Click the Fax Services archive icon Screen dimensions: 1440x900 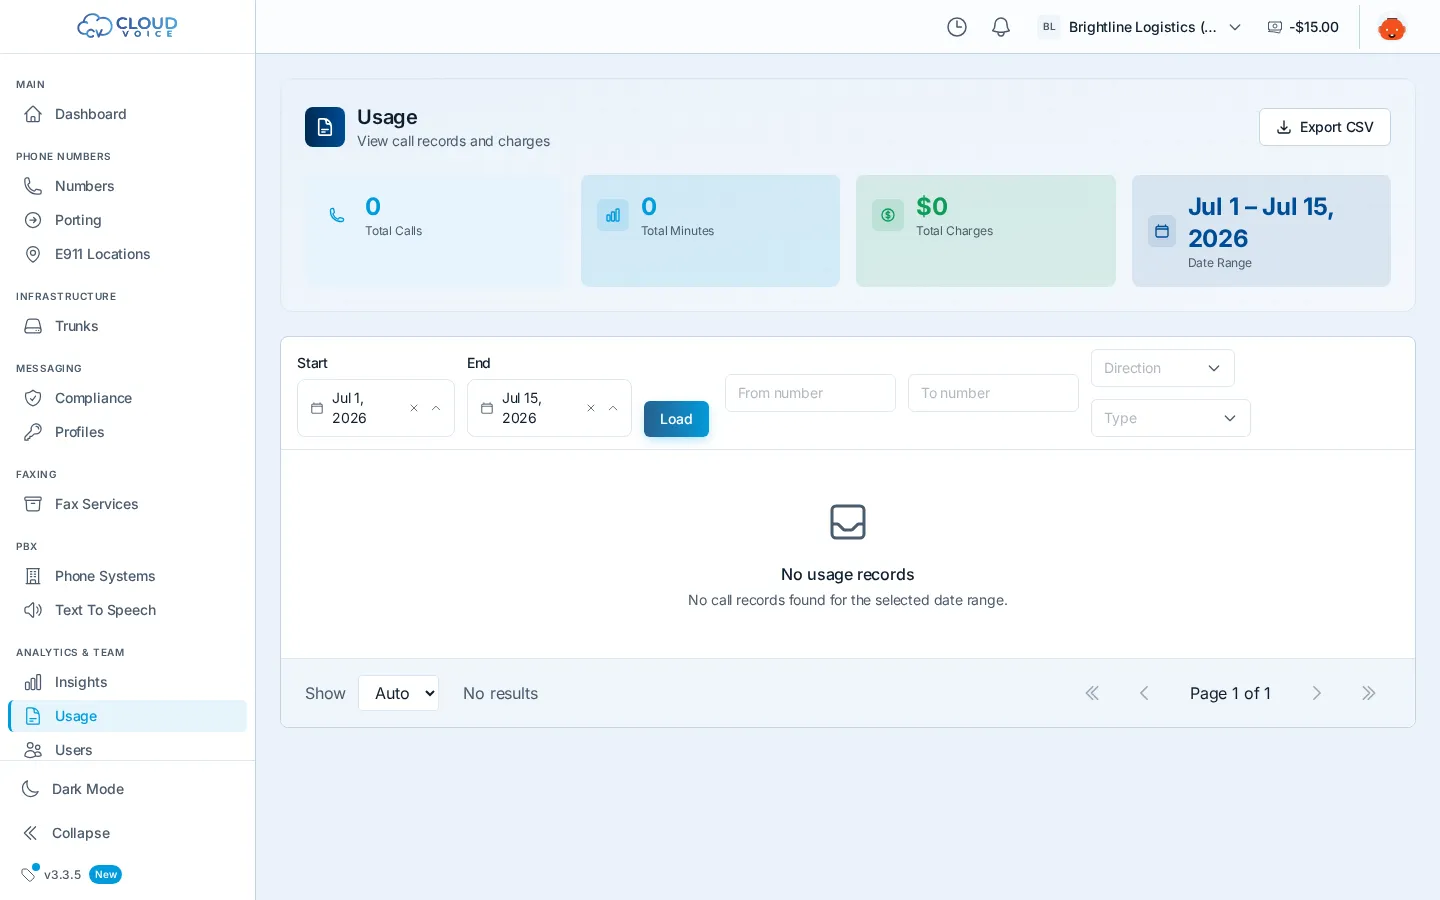coord(33,504)
